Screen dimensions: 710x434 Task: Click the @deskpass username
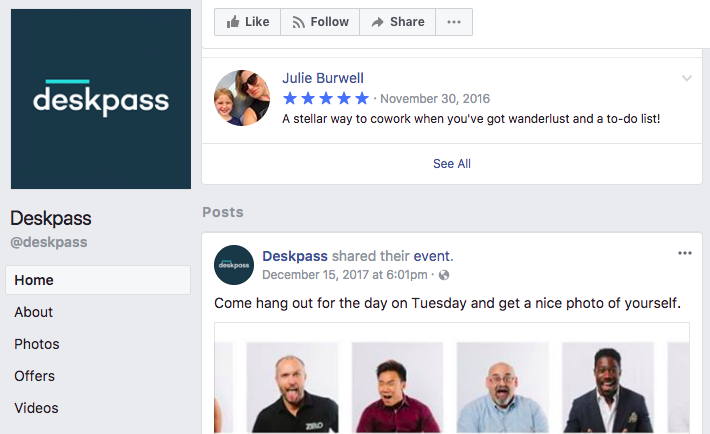click(49, 242)
